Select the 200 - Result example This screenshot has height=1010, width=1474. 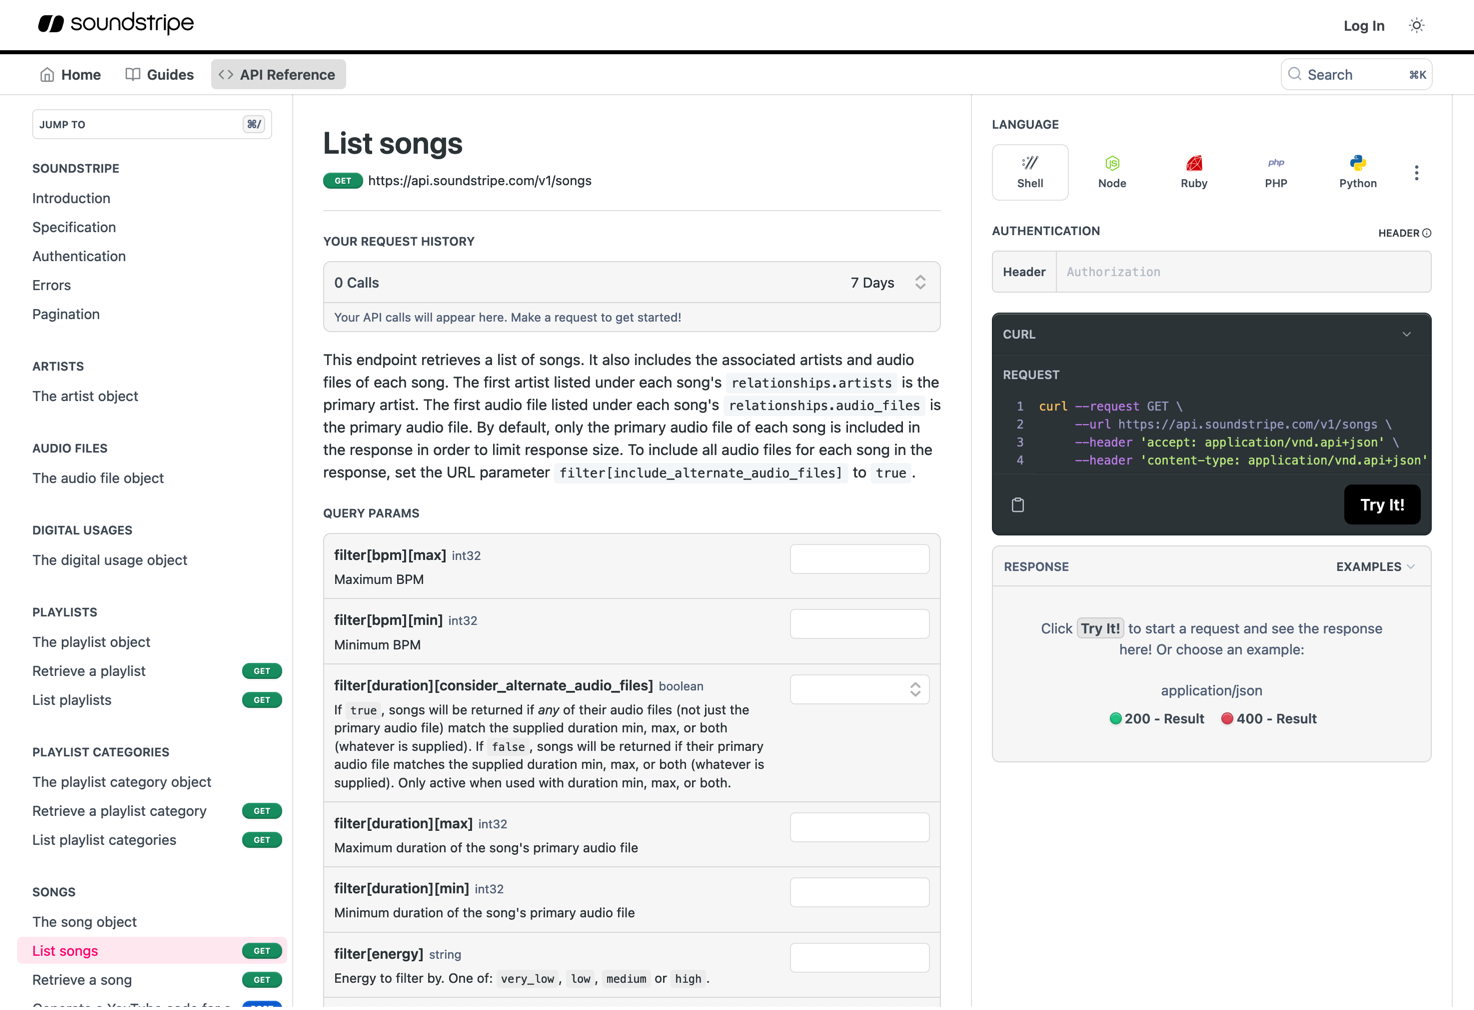1157,718
